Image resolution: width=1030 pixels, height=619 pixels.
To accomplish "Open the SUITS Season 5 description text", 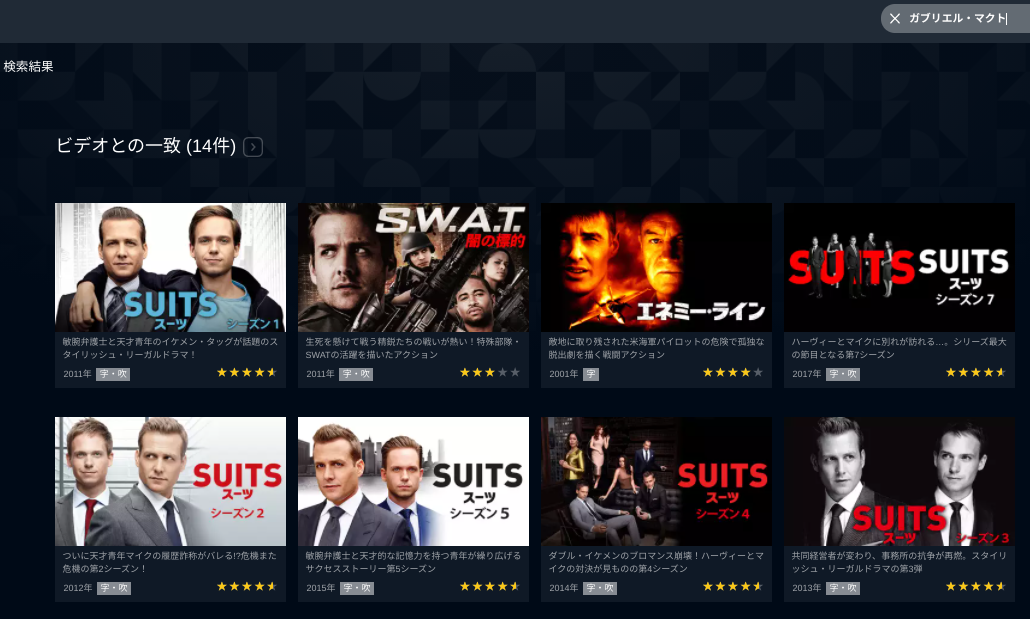I will pyautogui.click(x=413, y=562).
